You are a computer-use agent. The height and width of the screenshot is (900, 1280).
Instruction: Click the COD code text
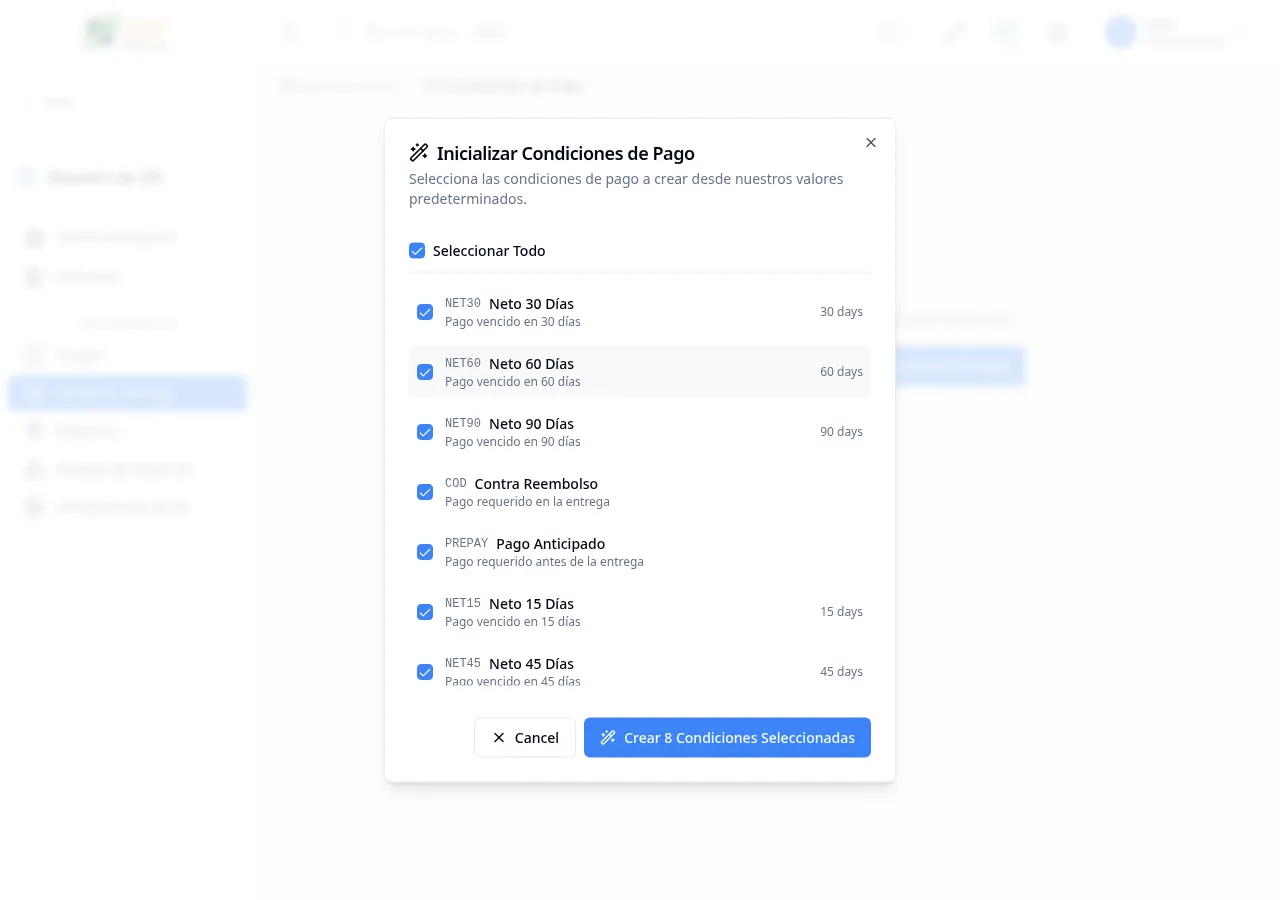pos(456,483)
